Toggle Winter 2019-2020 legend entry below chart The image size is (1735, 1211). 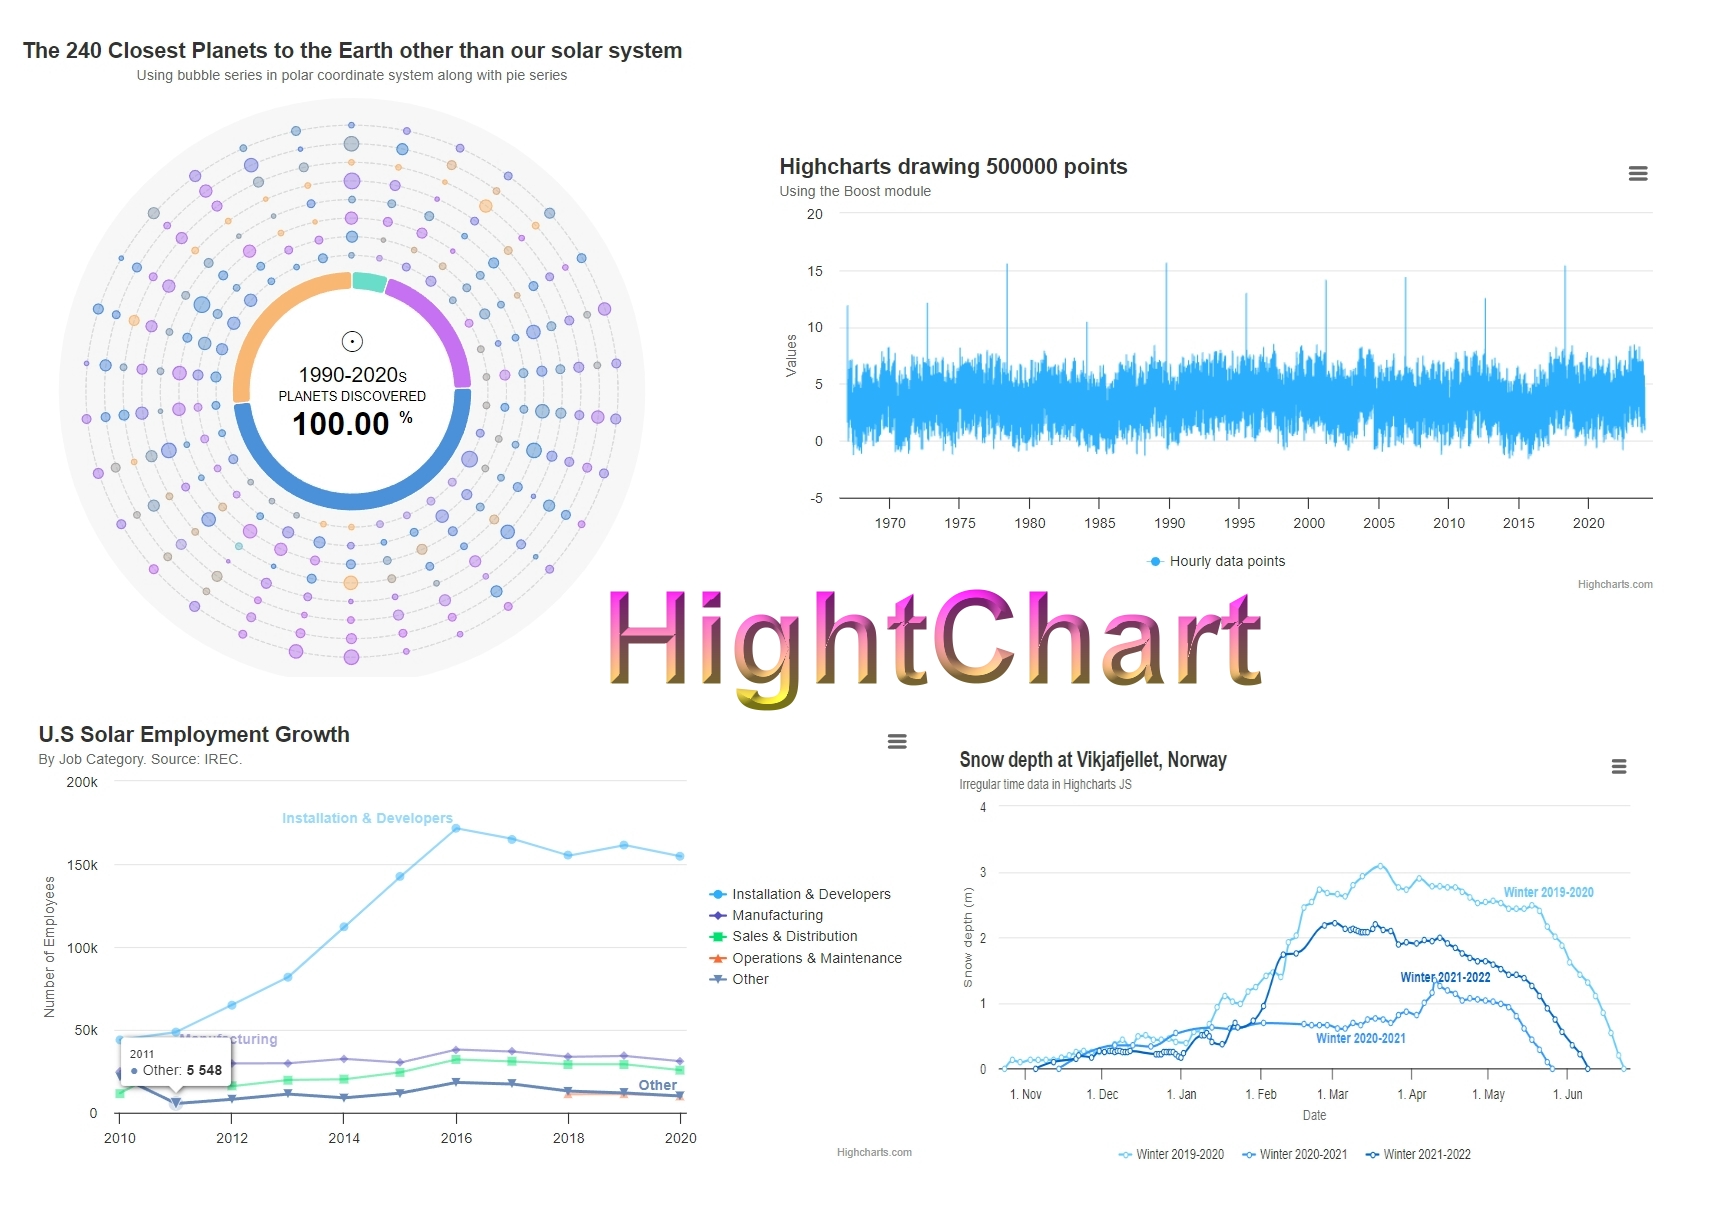pyautogui.click(x=1171, y=1154)
